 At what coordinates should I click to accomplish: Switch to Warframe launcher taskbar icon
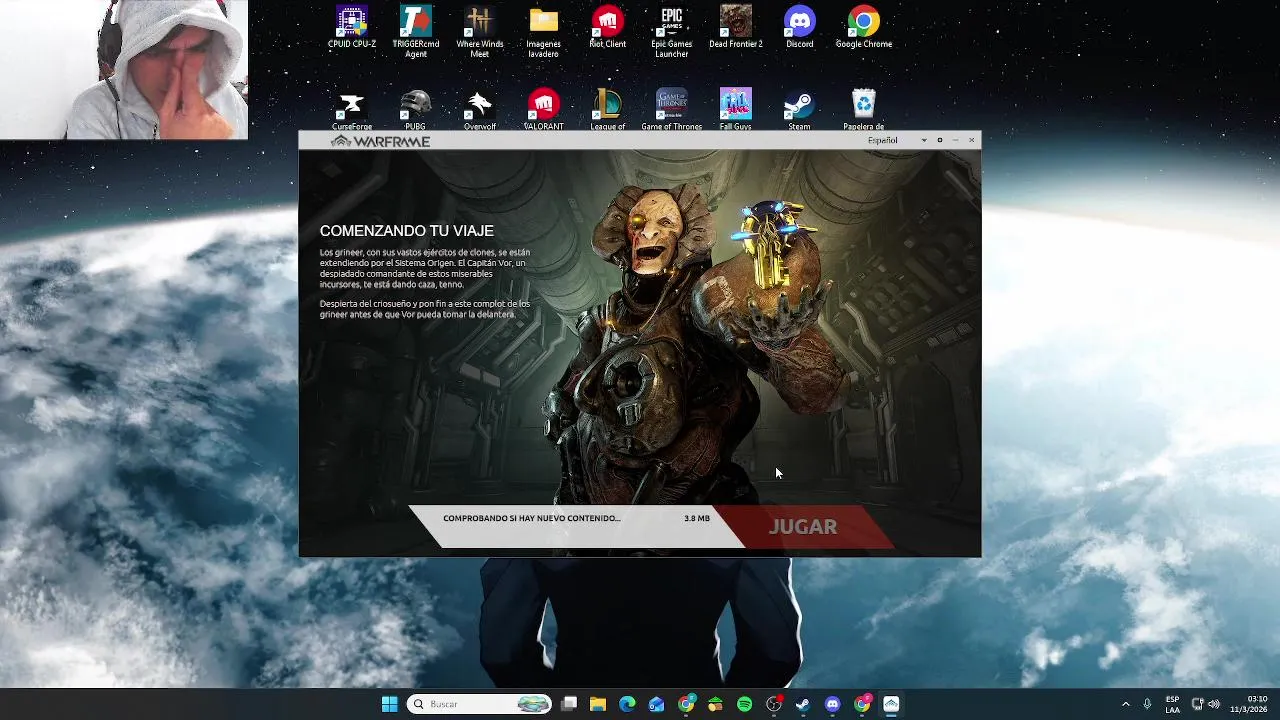pos(891,704)
